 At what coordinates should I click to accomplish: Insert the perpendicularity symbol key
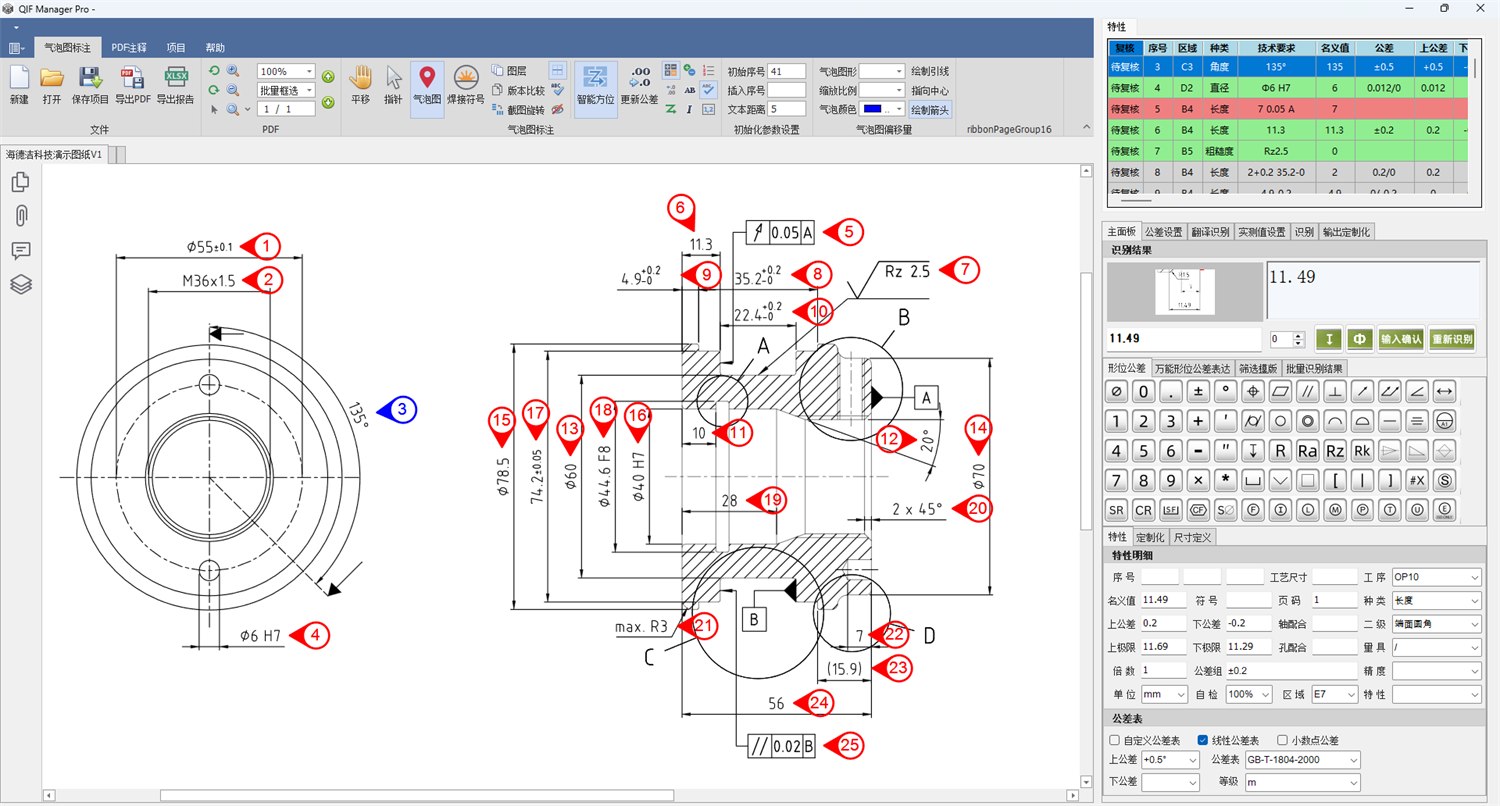(x=1334, y=391)
